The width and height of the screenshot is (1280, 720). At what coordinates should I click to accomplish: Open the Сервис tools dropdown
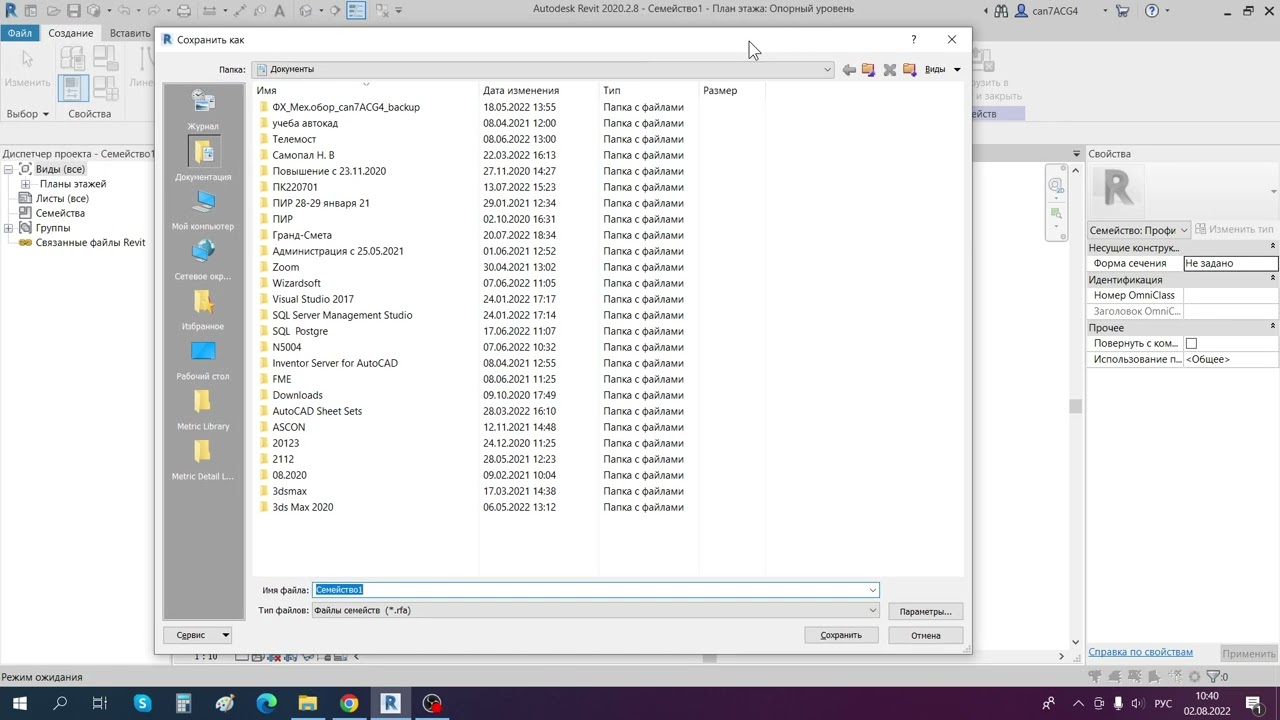pos(197,635)
